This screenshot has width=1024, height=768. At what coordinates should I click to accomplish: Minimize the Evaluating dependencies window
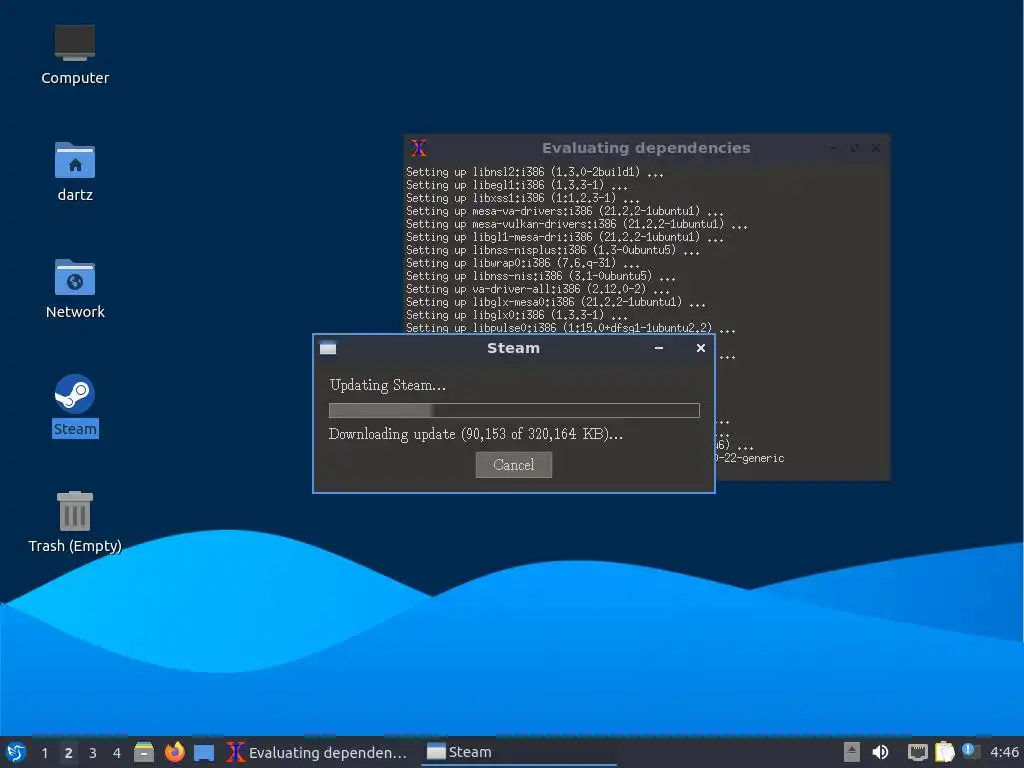pos(833,148)
